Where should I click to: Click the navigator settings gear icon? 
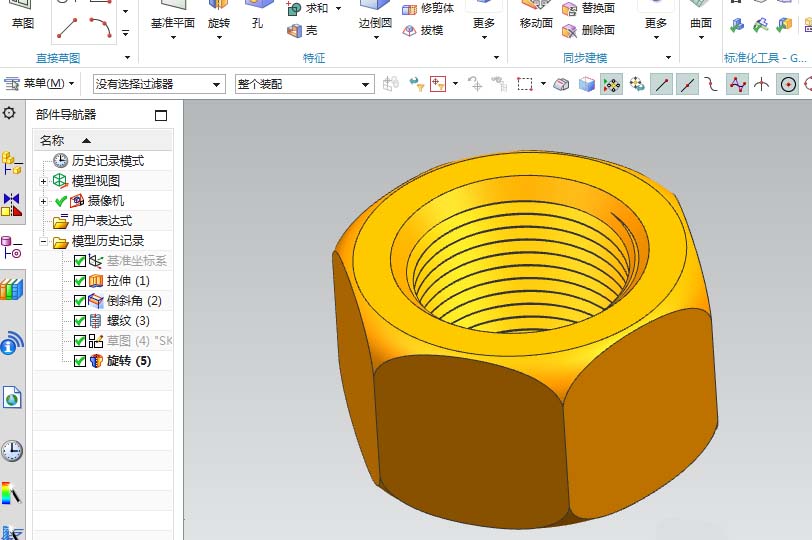click(9, 113)
